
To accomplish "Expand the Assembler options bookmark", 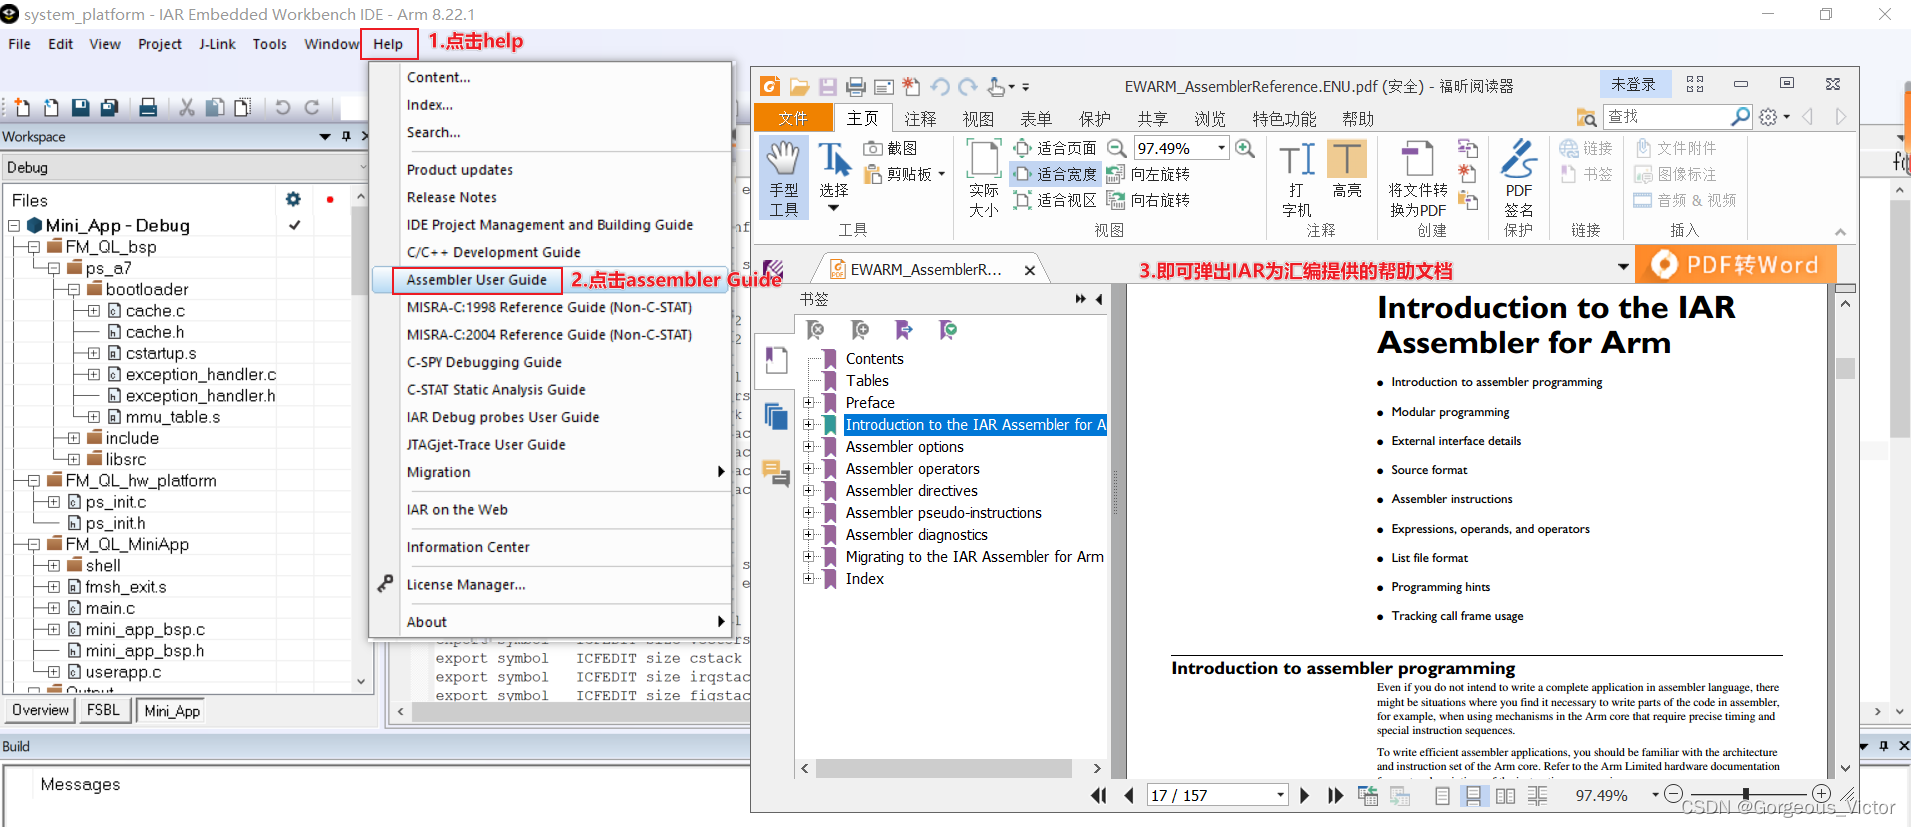I will [x=808, y=446].
